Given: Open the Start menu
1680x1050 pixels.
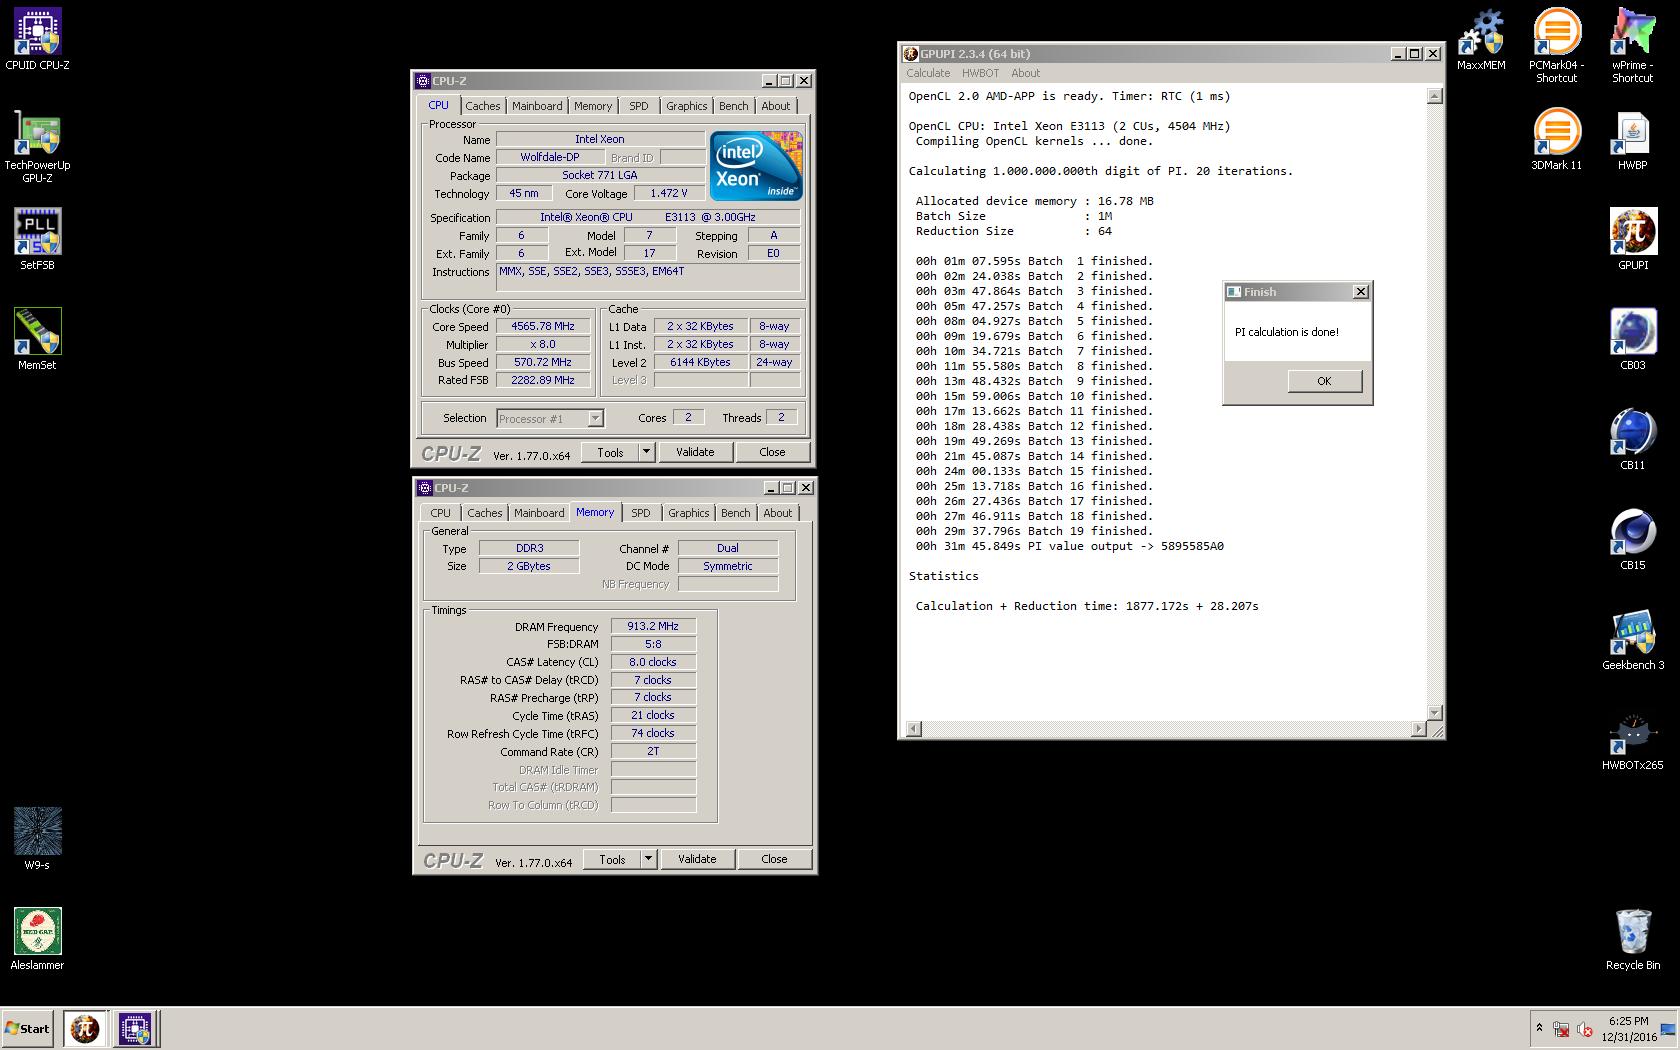Looking at the screenshot, I should click(27, 1028).
